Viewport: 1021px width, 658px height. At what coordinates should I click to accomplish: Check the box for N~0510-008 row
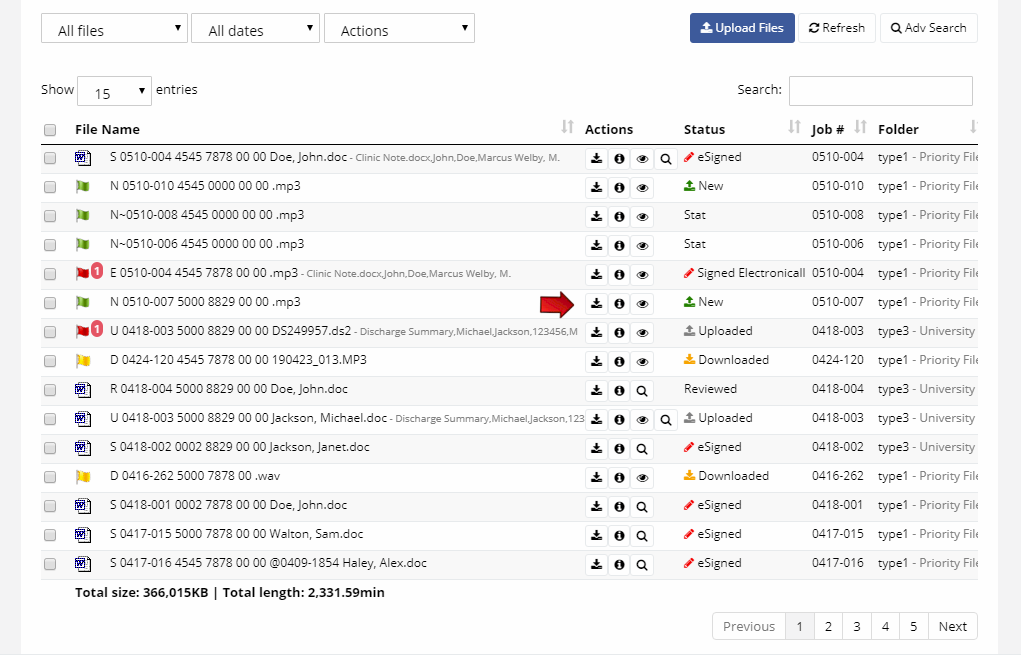50,216
